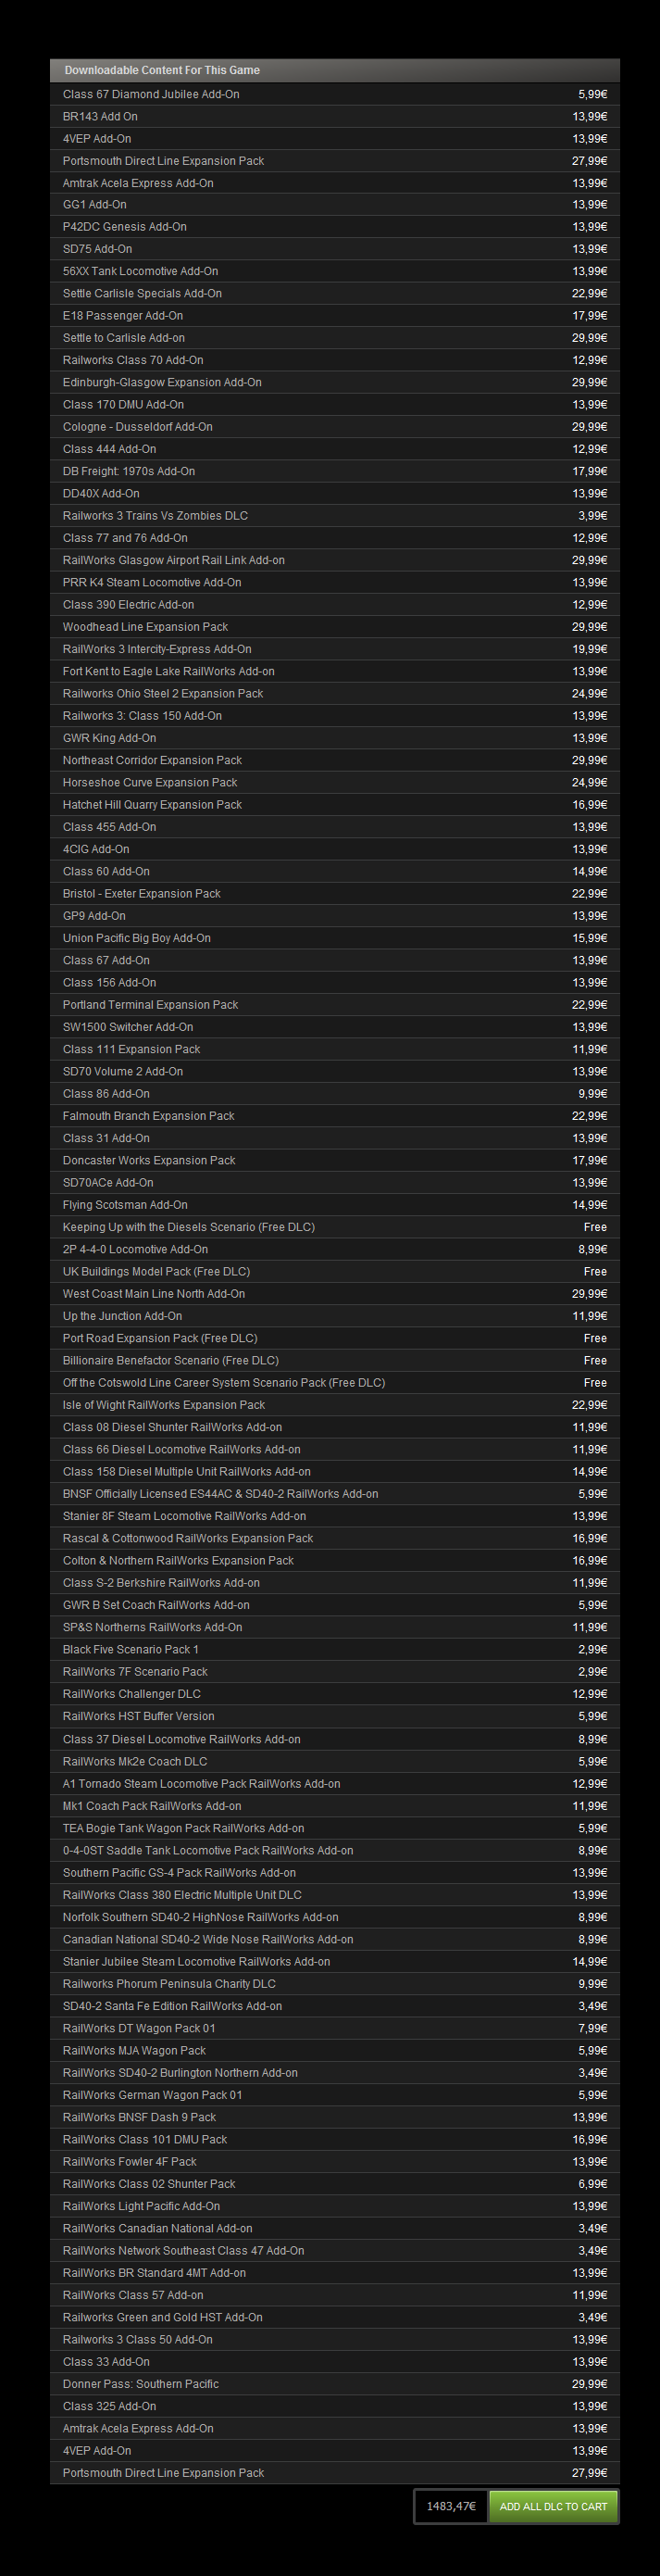Open Railworks Ohio Steel 2 Expansion Pack
The width and height of the screenshot is (660, 2576).
coord(335,693)
